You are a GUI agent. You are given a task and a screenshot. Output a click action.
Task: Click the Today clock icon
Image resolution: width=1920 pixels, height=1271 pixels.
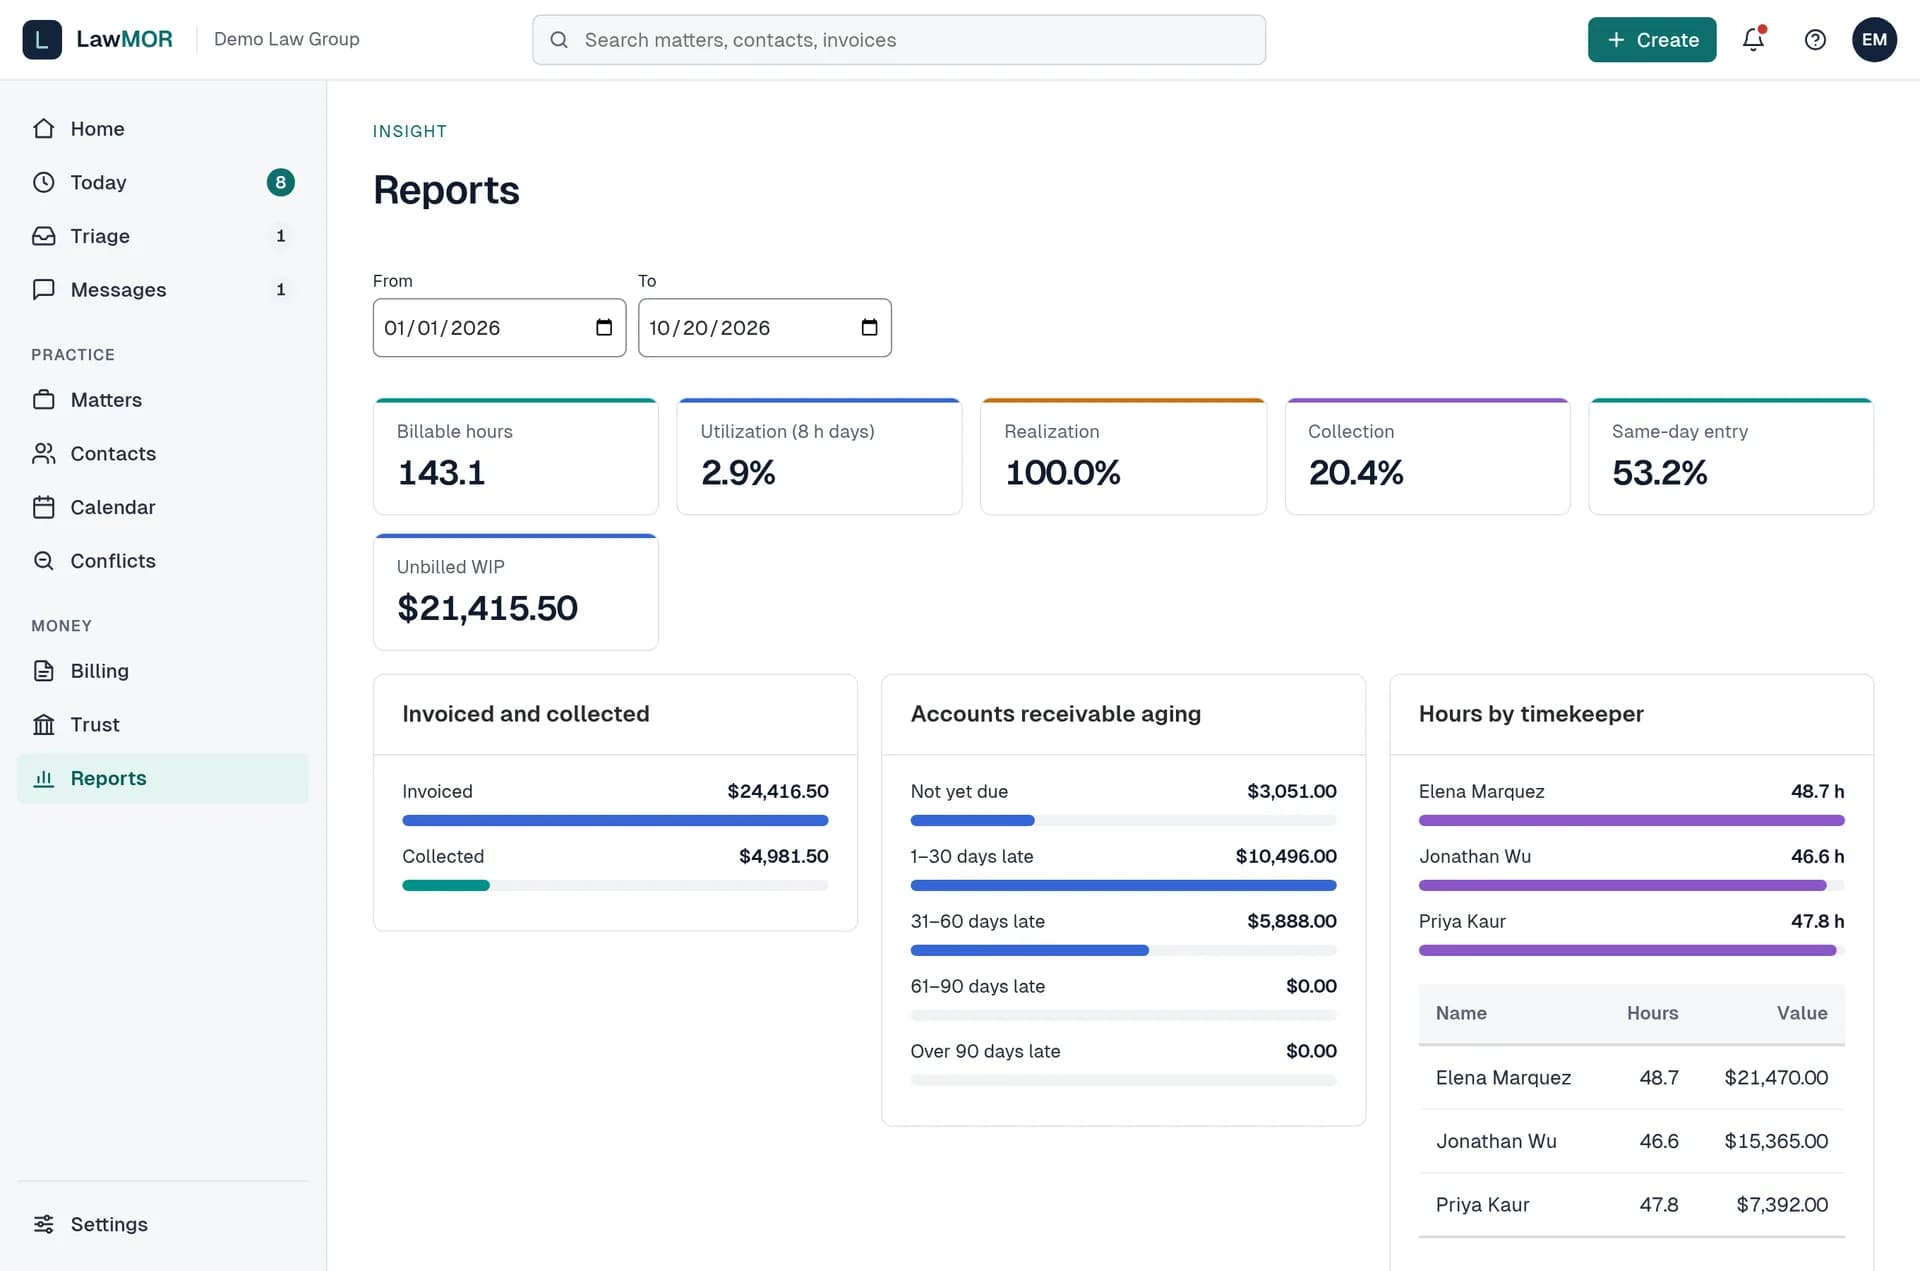point(43,182)
